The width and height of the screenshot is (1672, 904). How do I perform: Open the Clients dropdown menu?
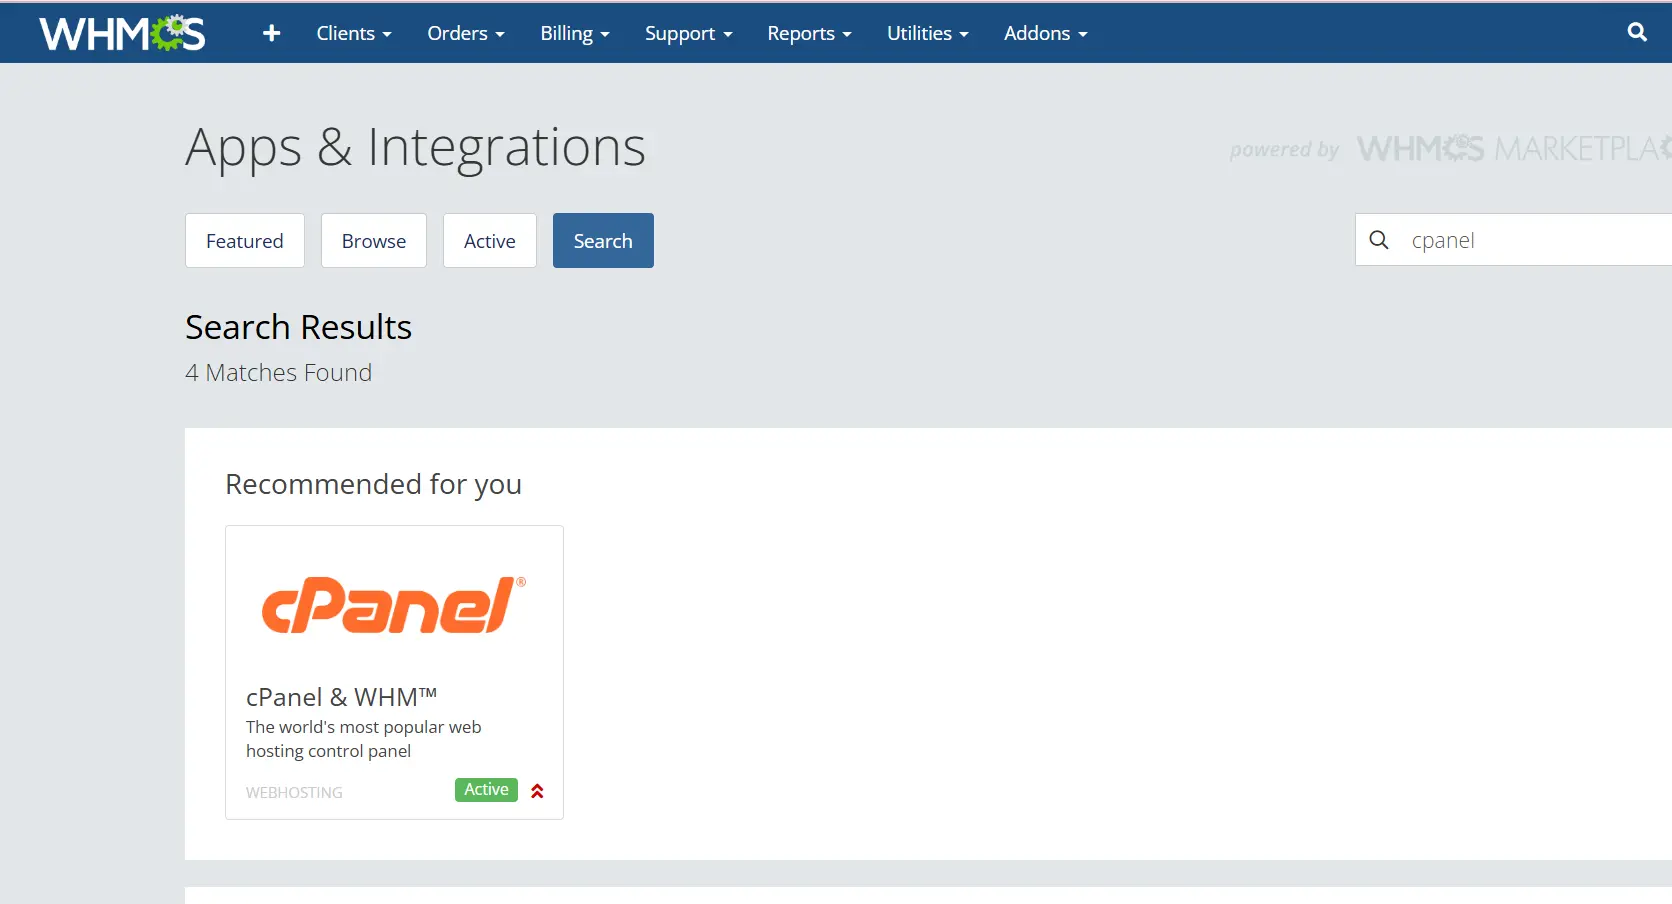coord(353,33)
